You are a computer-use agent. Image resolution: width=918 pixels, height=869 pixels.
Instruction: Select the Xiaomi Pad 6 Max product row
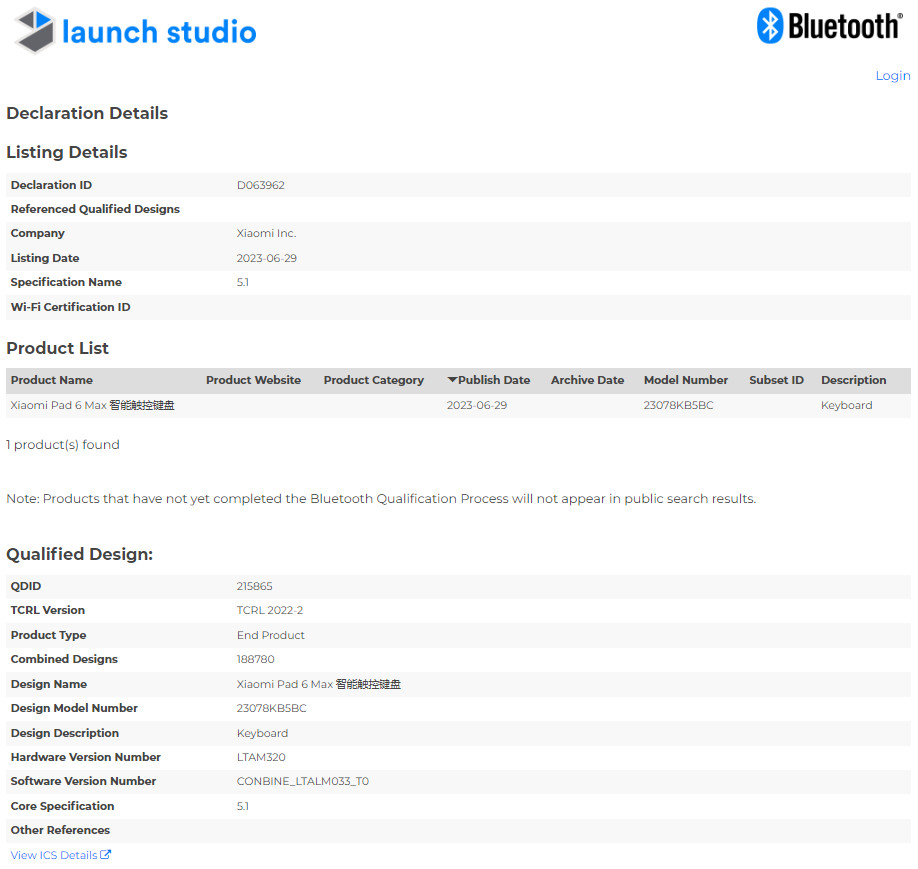(92, 406)
